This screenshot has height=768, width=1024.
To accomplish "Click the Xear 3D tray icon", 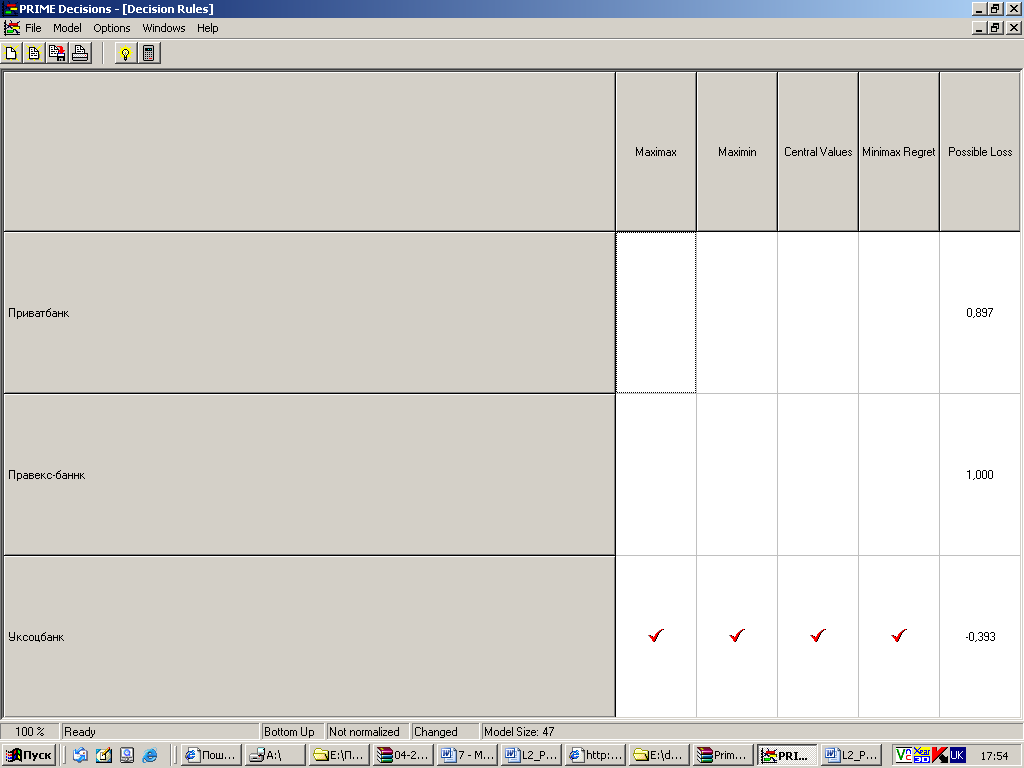I will coord(921,755).
